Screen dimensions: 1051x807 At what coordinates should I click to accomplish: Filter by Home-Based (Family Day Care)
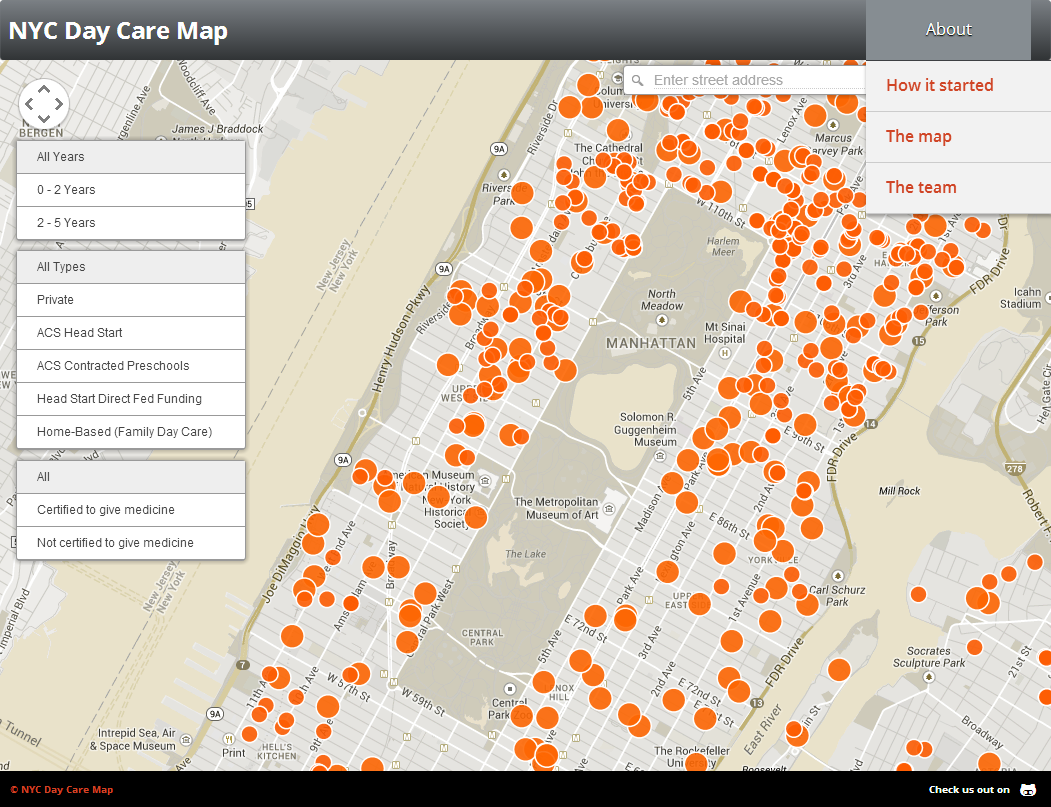coord(131,432)
